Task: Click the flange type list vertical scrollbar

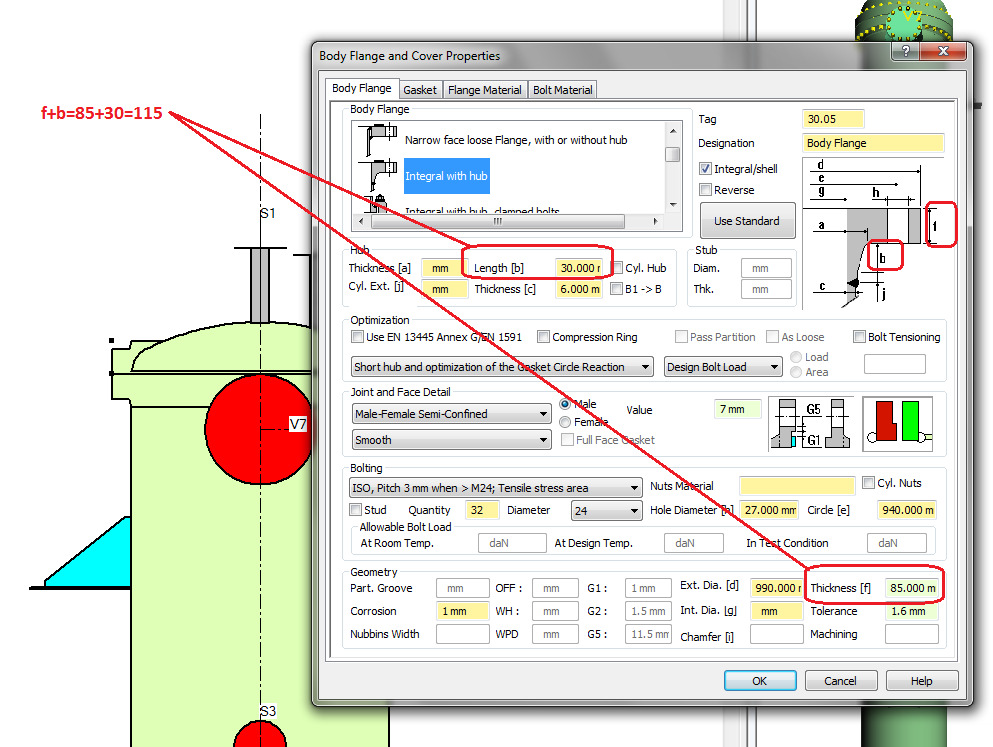Action: [x=673, y=165]
